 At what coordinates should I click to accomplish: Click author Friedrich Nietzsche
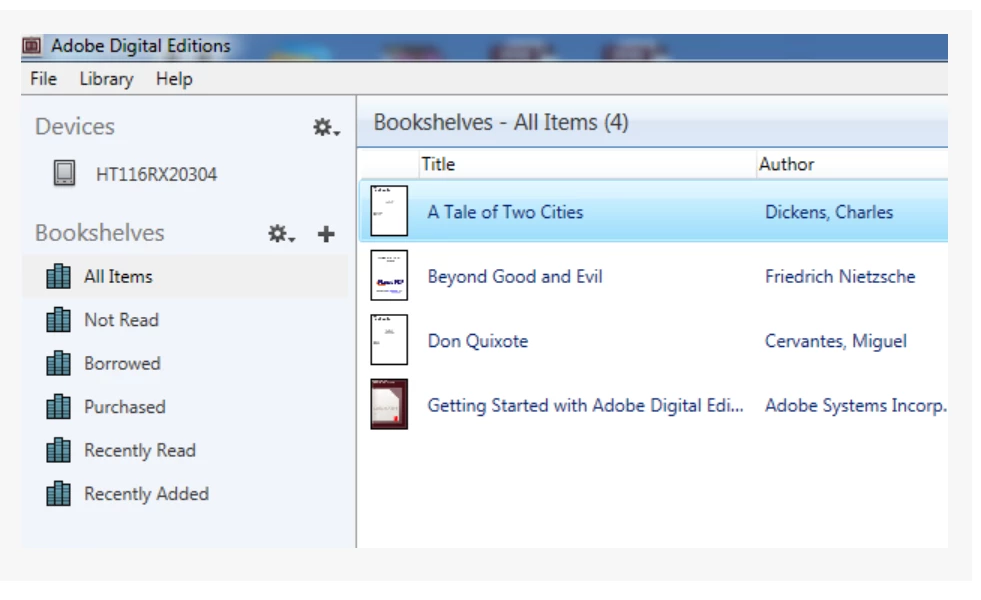coord(840,277)
